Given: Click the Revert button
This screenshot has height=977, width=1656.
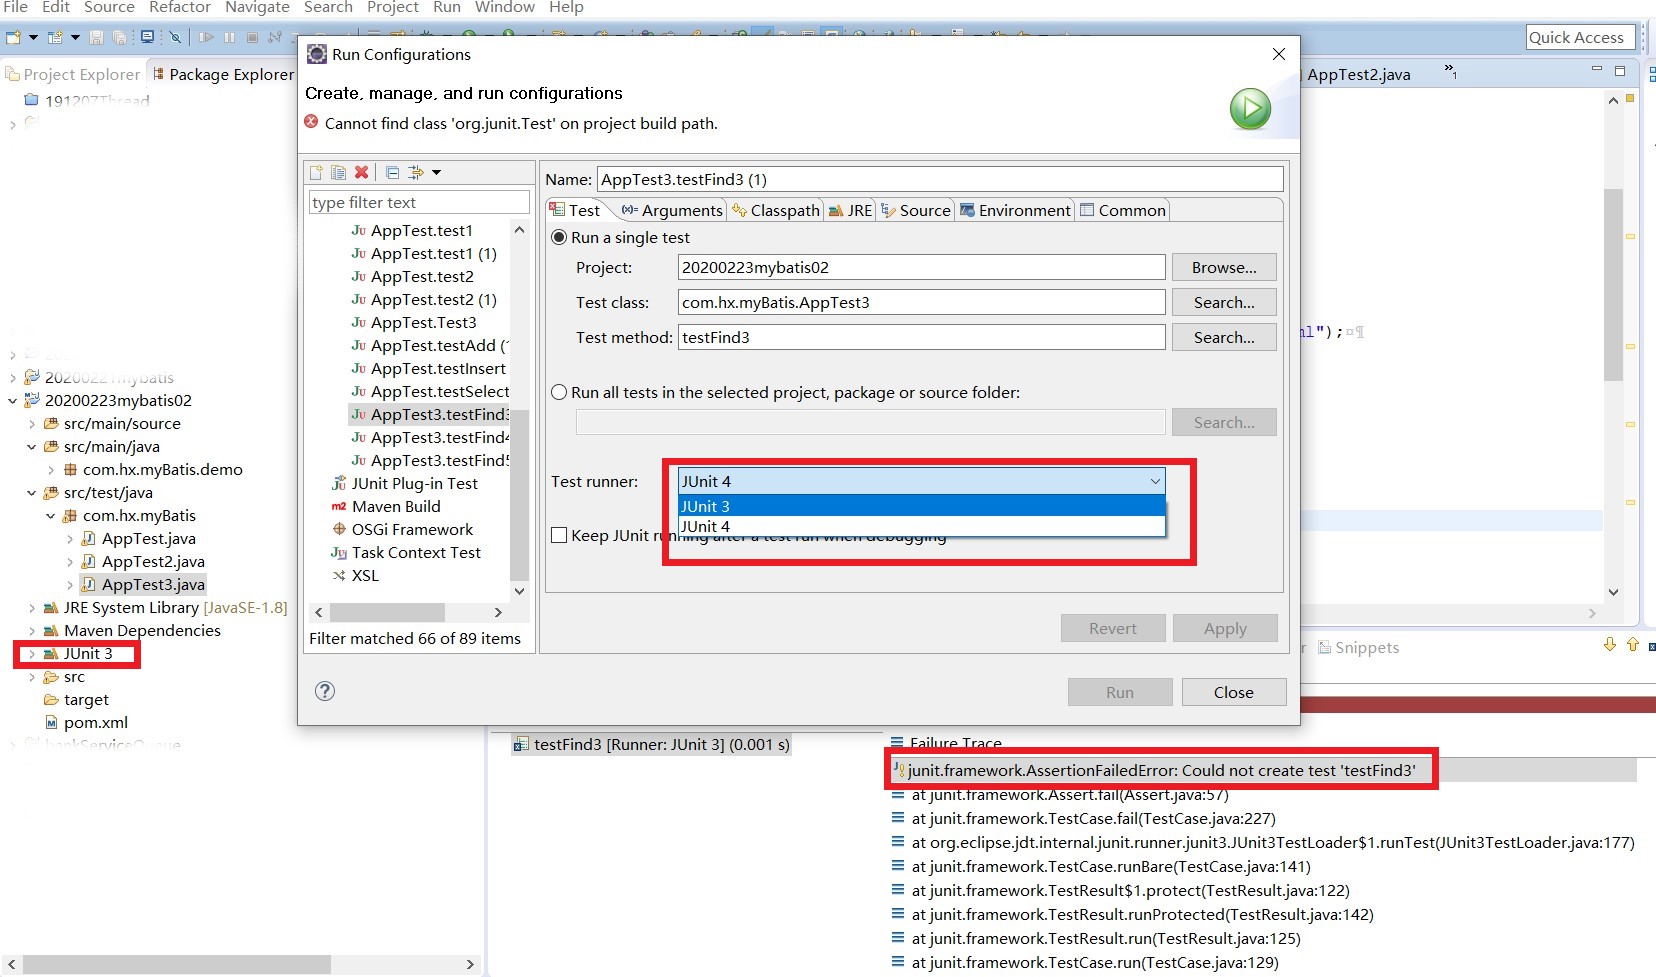Looking at the screenshot, I should point(1113,628).
